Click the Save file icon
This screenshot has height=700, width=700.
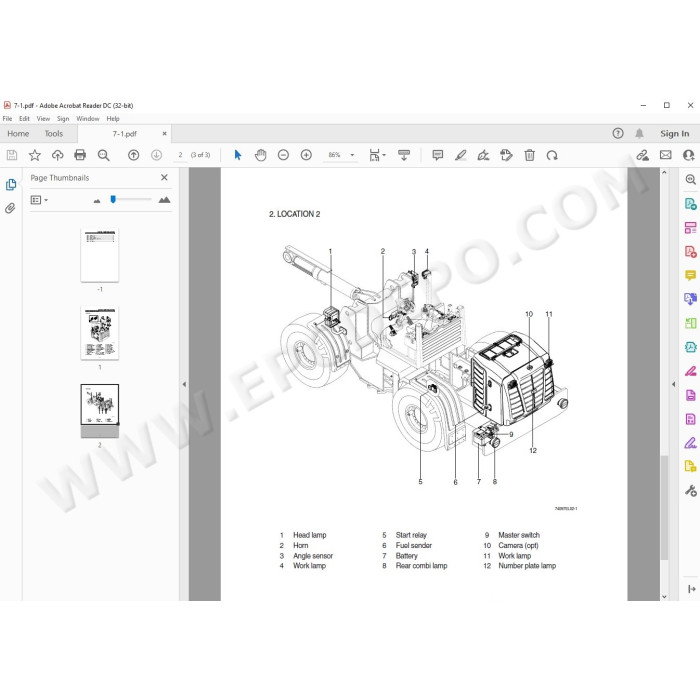point(12,155)
